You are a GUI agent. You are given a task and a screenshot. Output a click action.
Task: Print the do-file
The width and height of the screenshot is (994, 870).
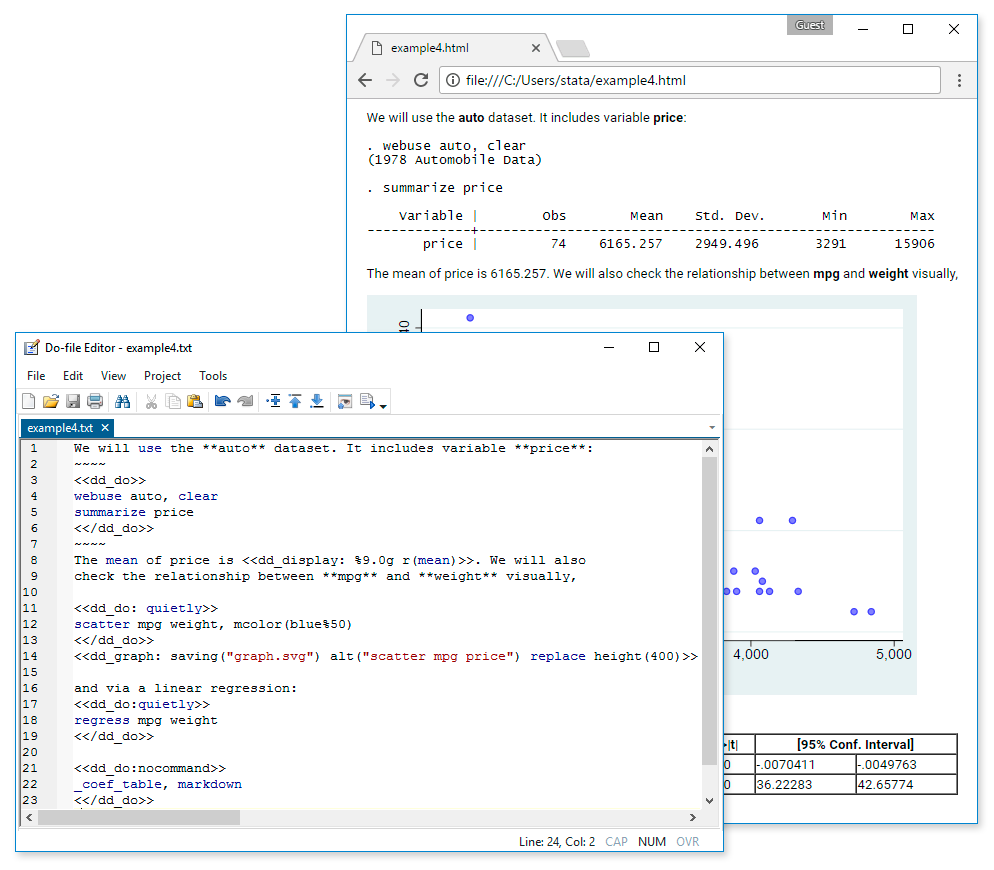pos(95,400)
